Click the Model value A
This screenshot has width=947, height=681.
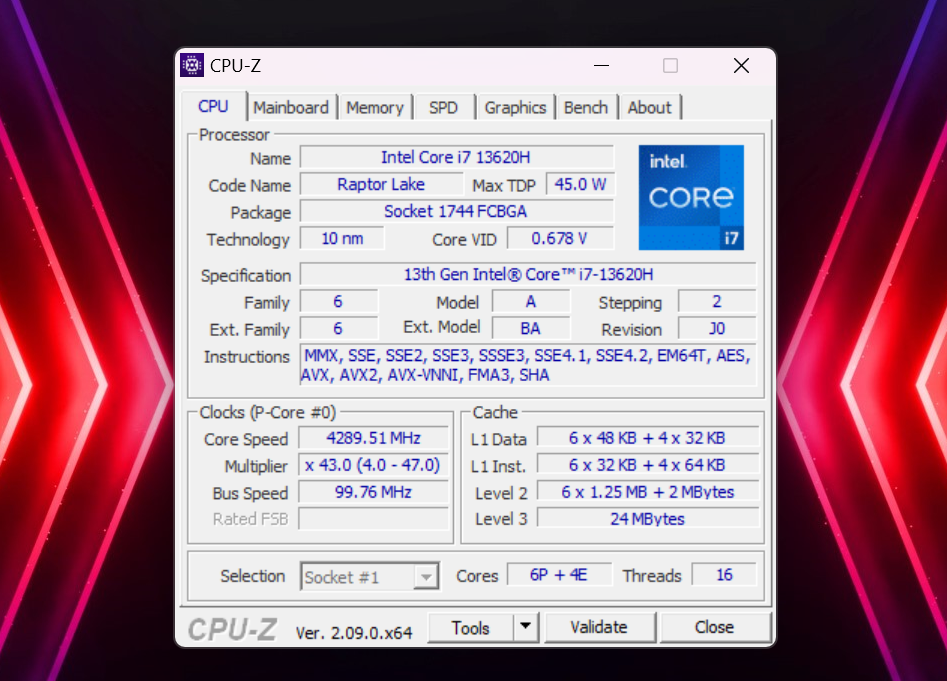(x=531, y=301)
